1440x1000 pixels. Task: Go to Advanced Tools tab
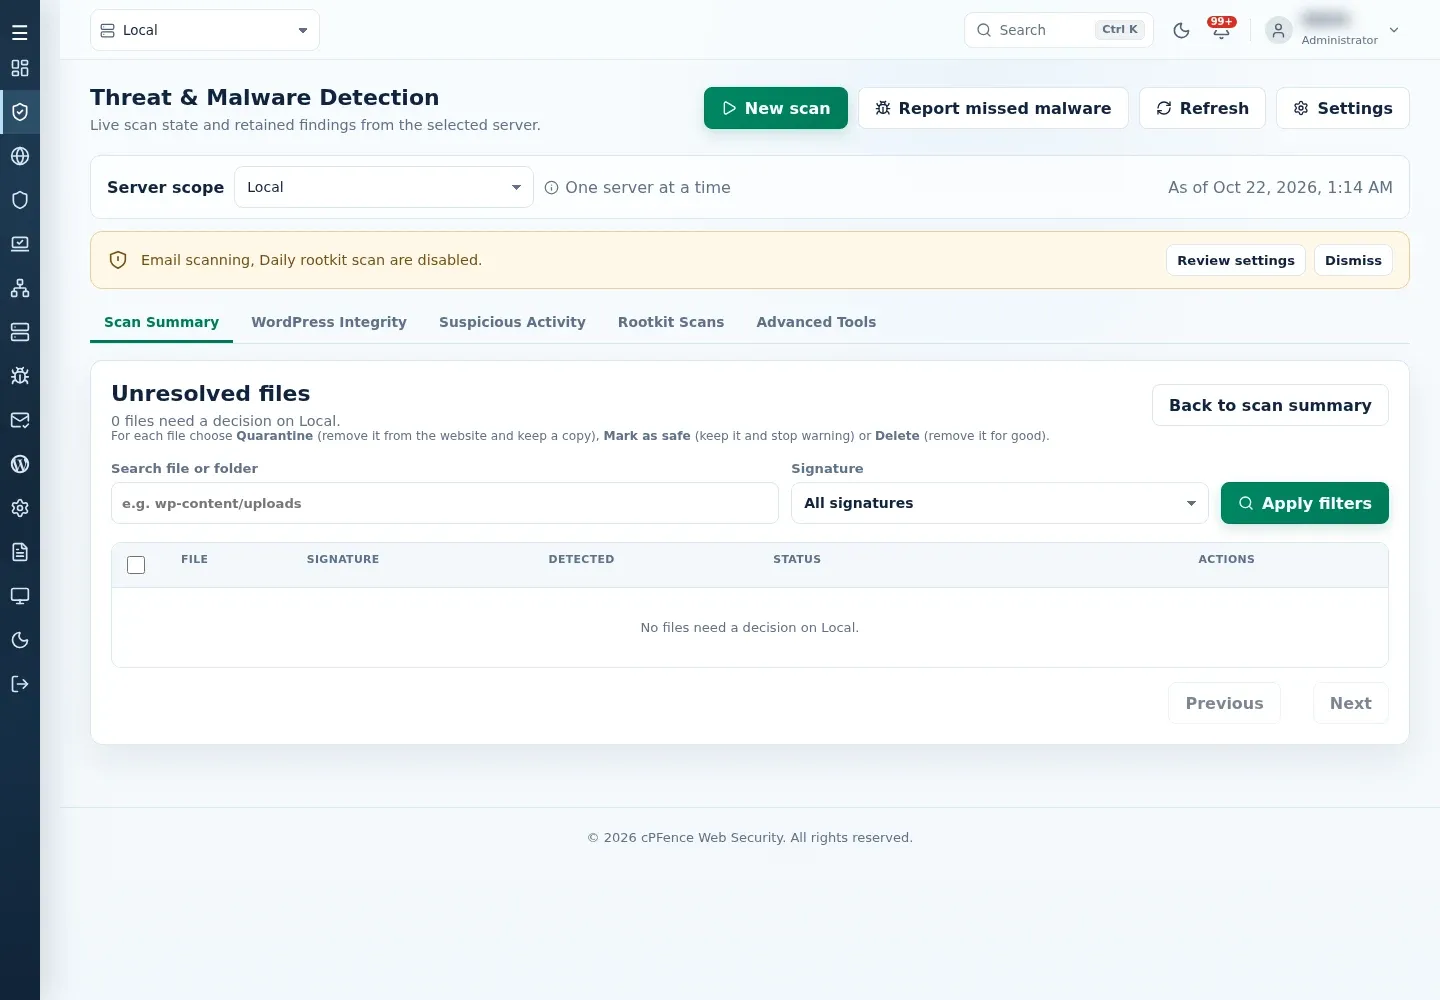point(816,322)
